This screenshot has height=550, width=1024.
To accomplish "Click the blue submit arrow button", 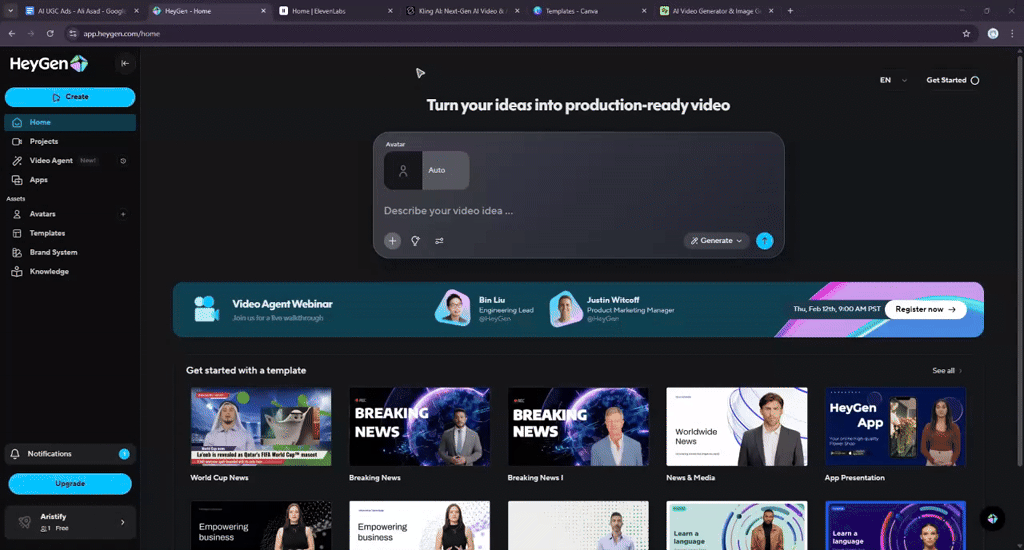I will [765, 241].
